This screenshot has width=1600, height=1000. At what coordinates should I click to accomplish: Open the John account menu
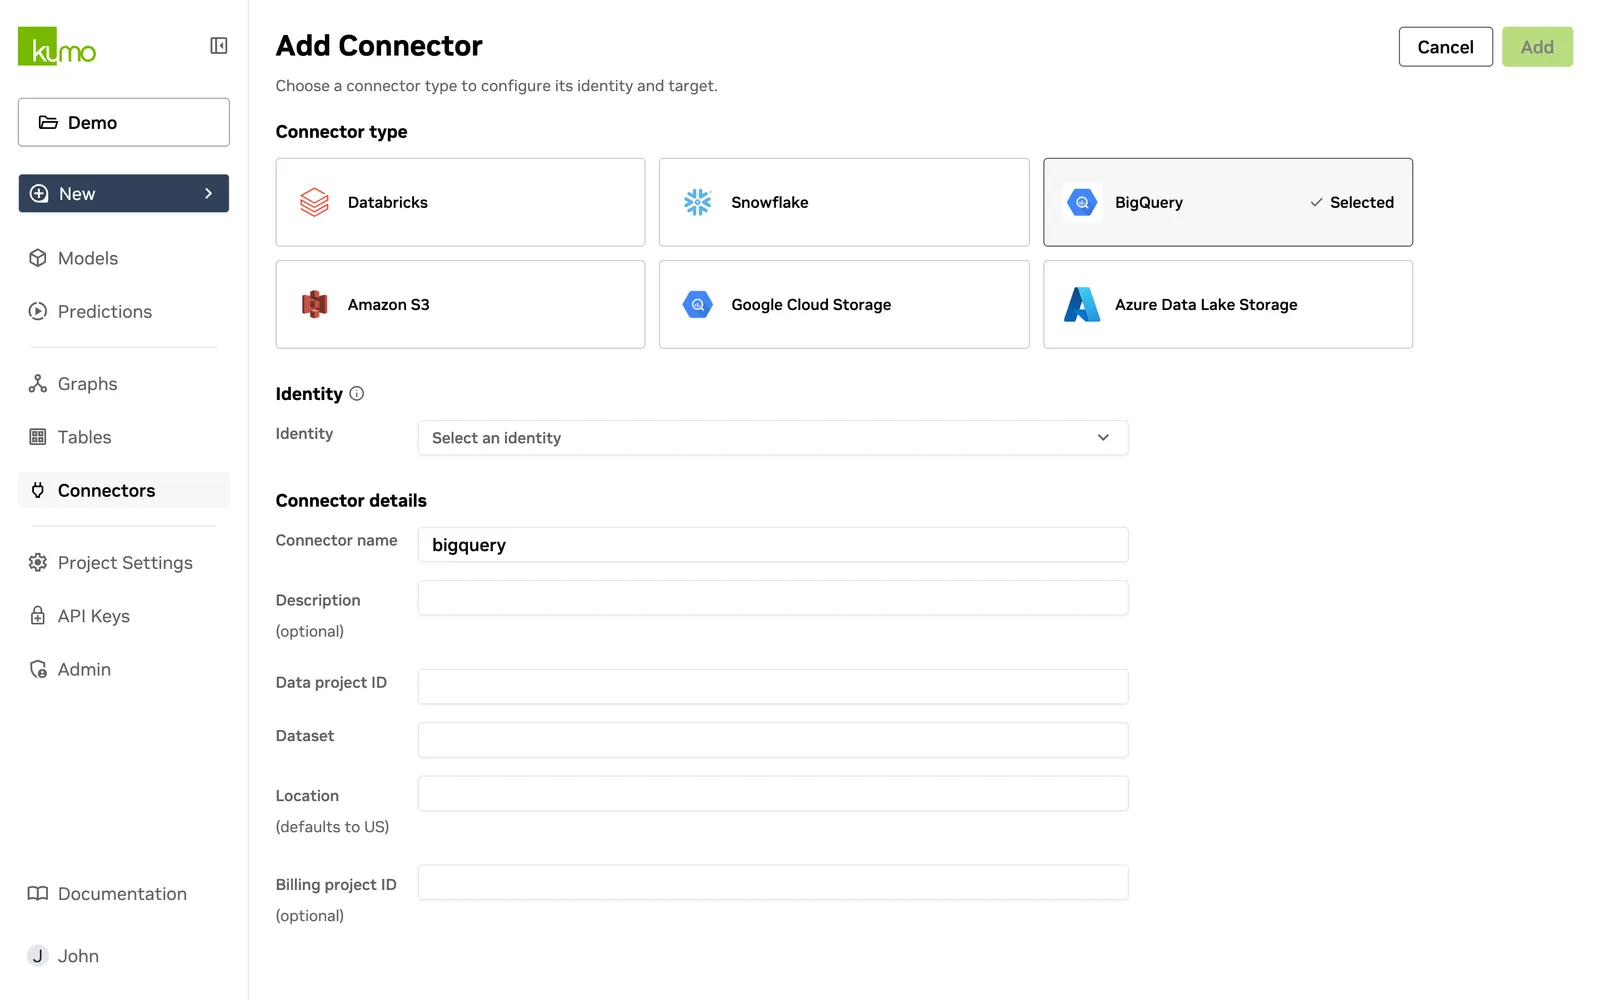pos(124,956)
